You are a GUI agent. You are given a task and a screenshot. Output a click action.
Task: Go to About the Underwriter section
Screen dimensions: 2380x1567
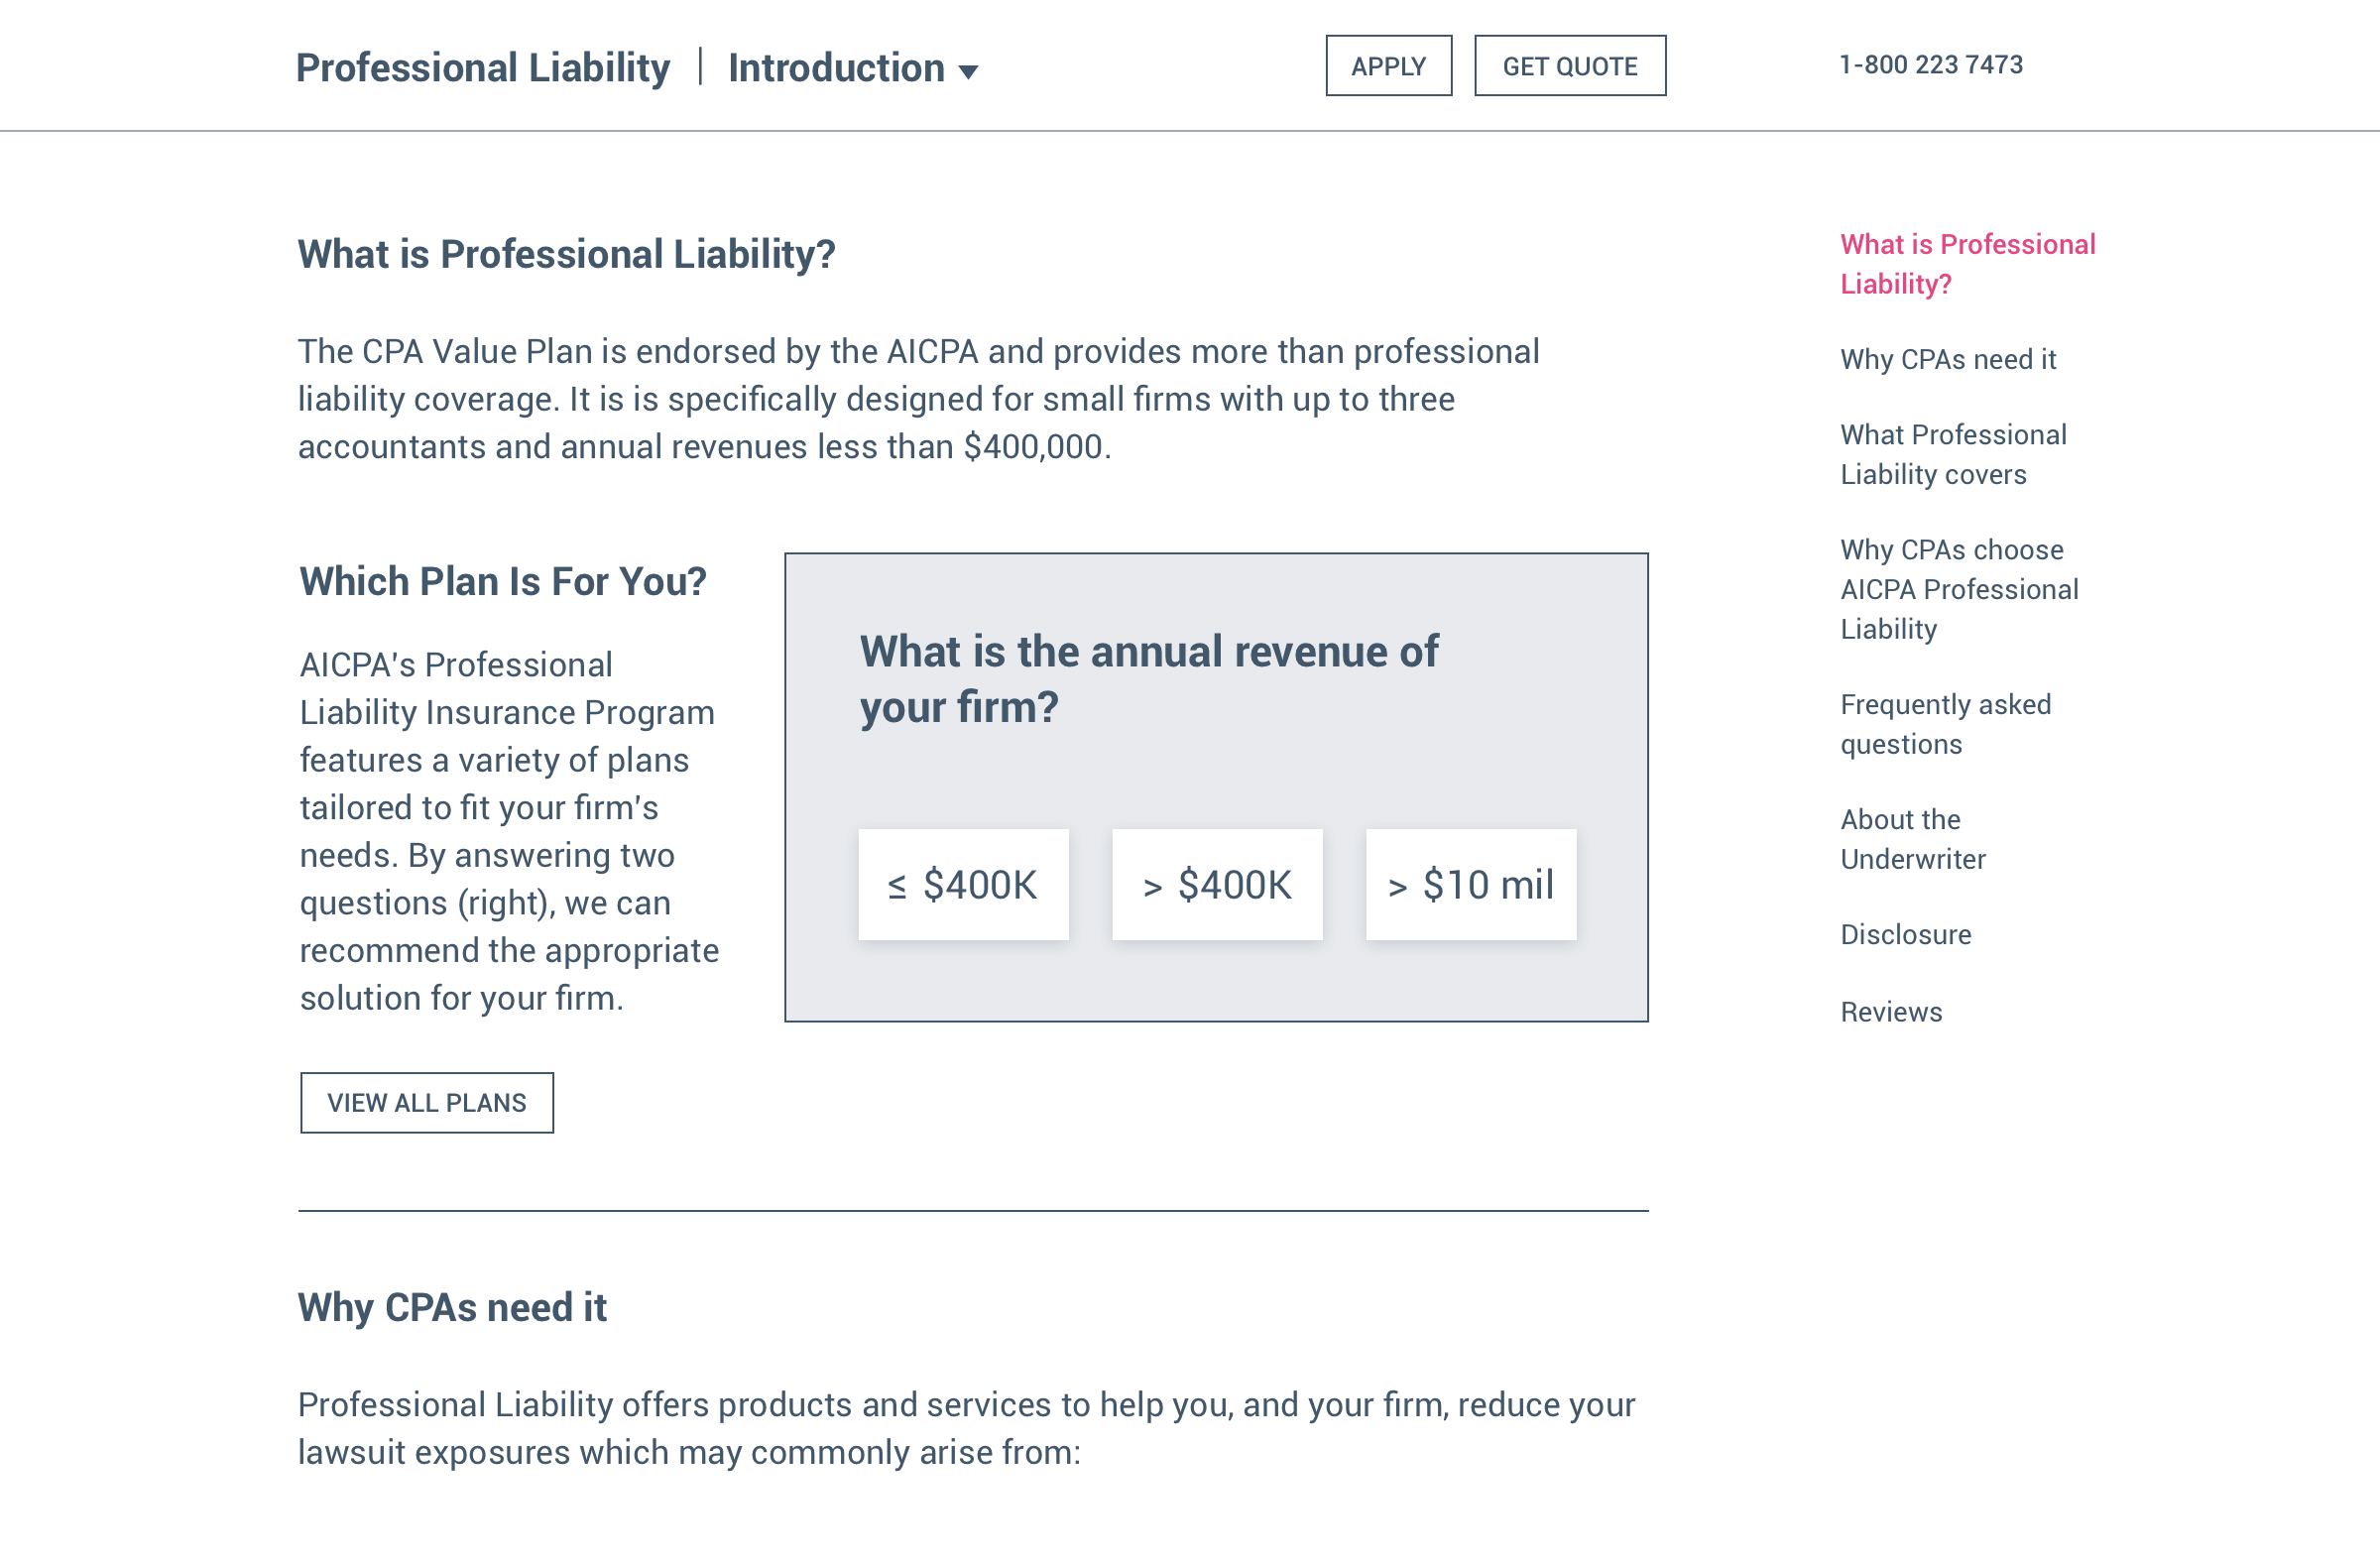pyautogui.click(x=1912, y=839)
